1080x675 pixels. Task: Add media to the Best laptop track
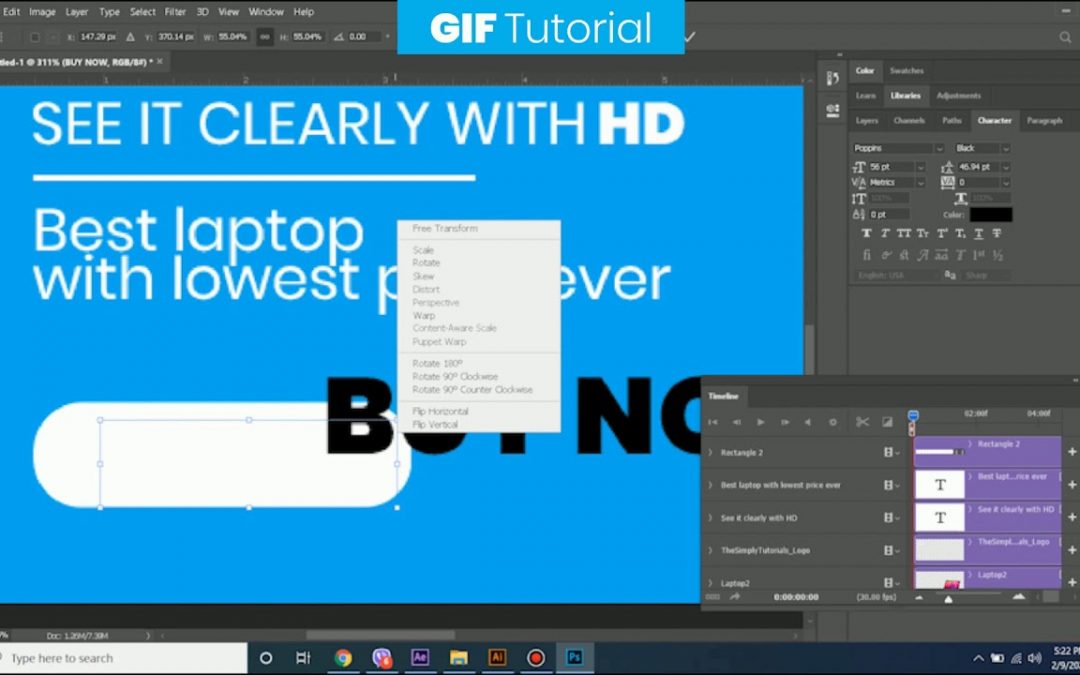[1072, 484]
